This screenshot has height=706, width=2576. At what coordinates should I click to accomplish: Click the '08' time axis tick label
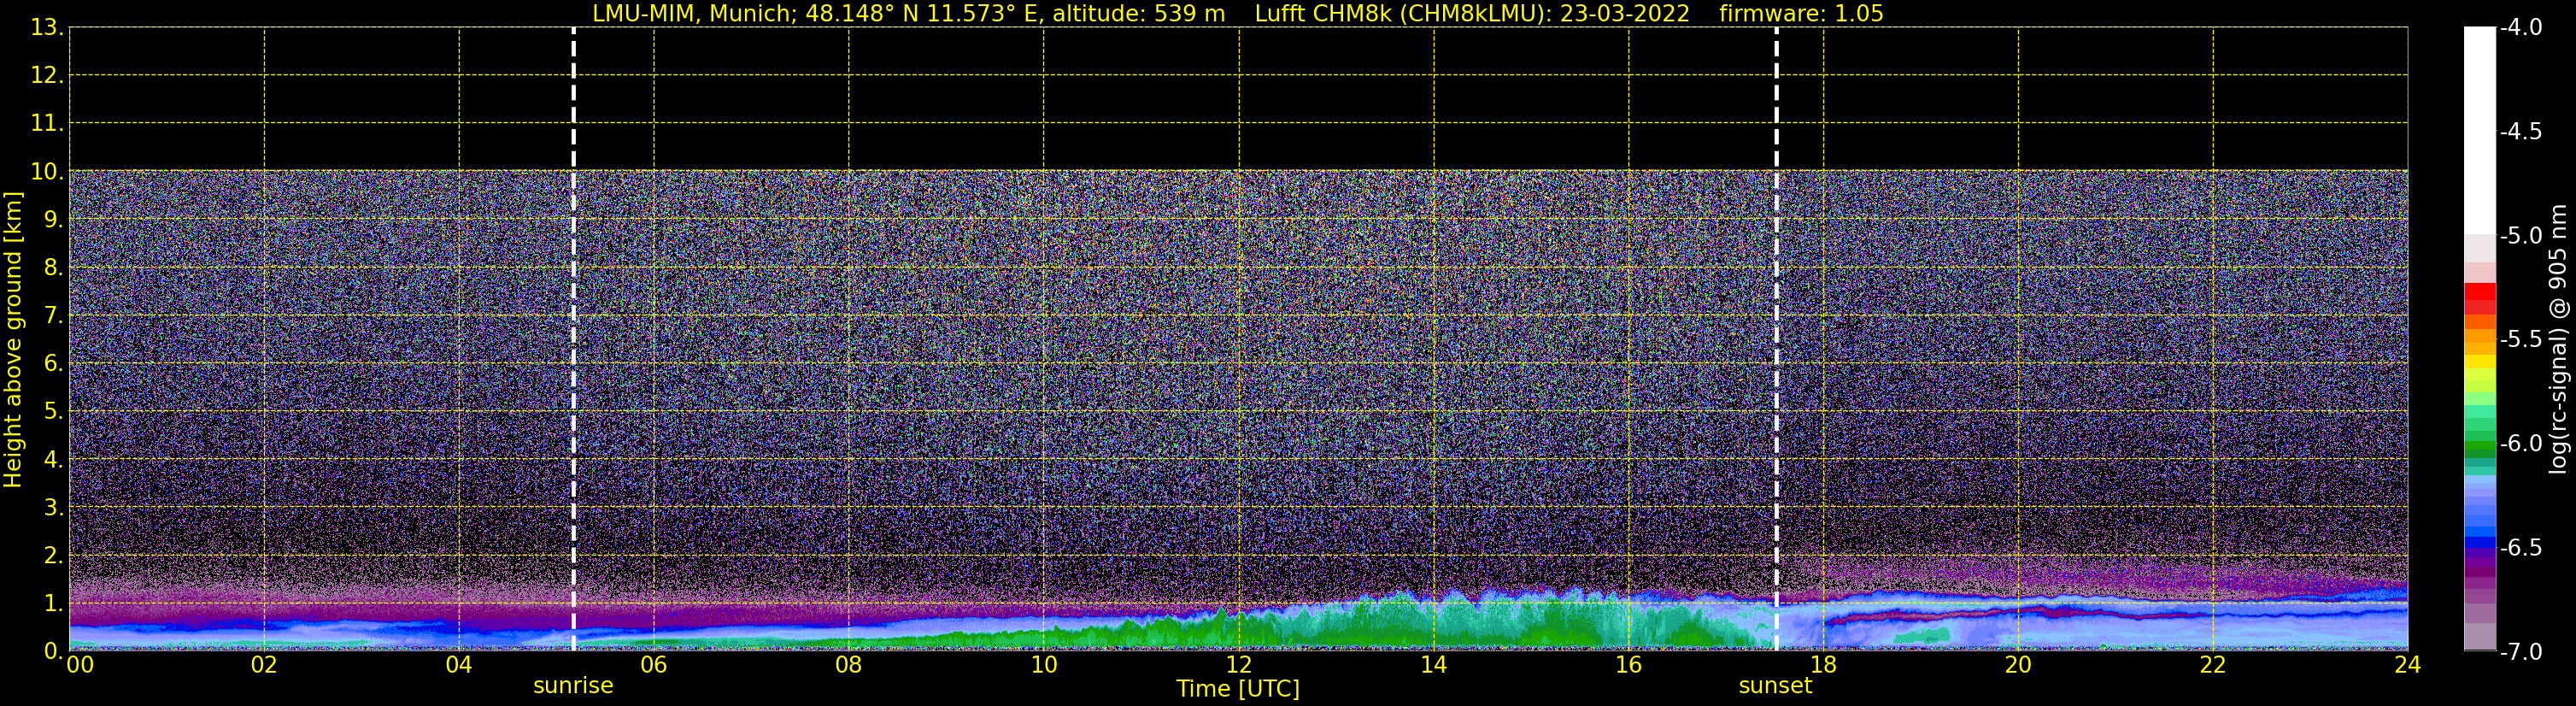(x=849, y=665)
